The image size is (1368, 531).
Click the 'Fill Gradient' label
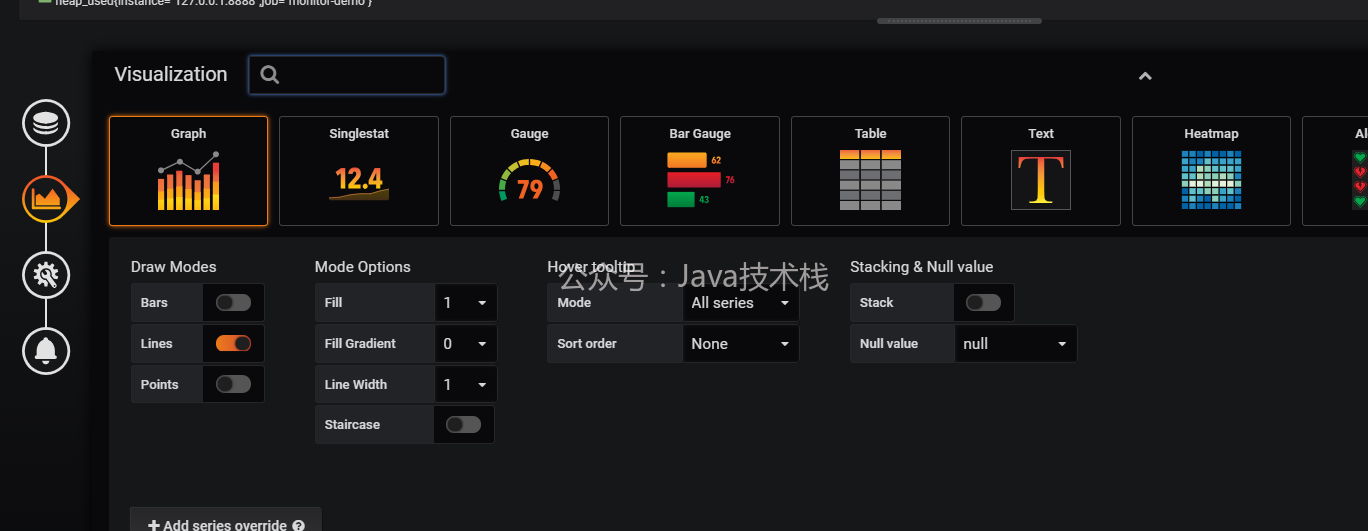point(360,344)
